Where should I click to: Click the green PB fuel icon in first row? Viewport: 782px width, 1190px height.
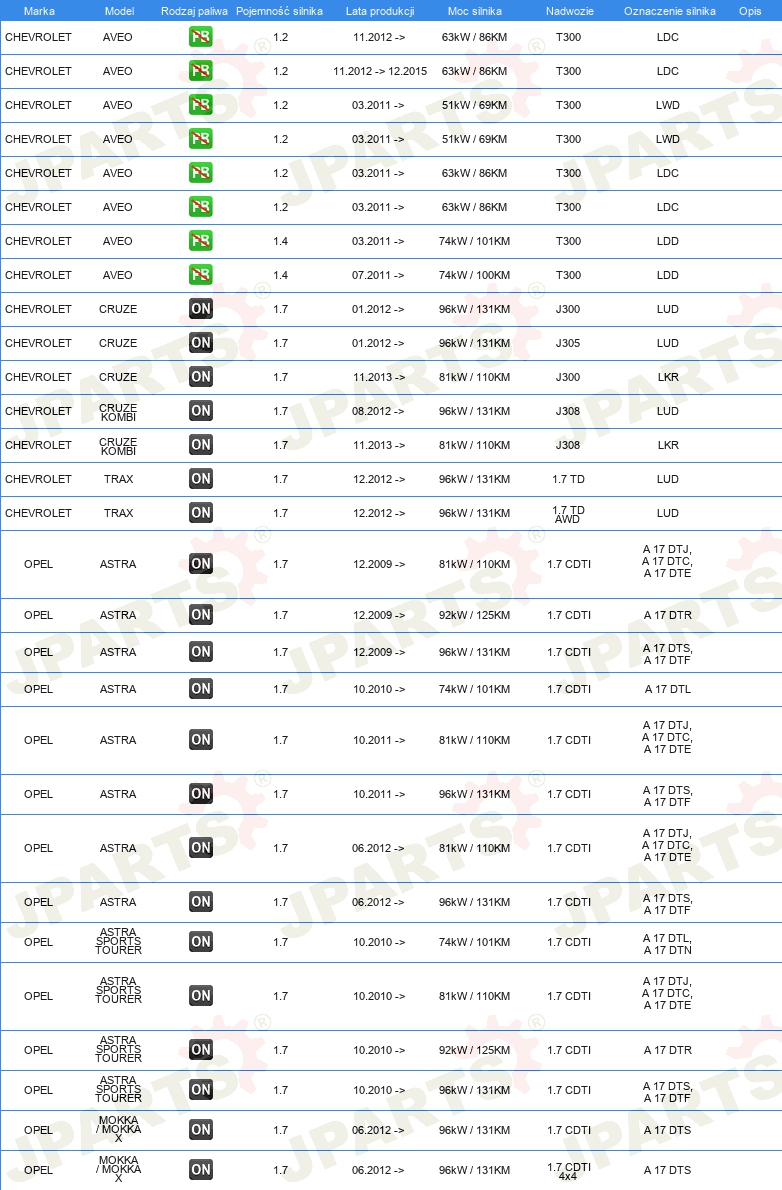pos(200,36)
